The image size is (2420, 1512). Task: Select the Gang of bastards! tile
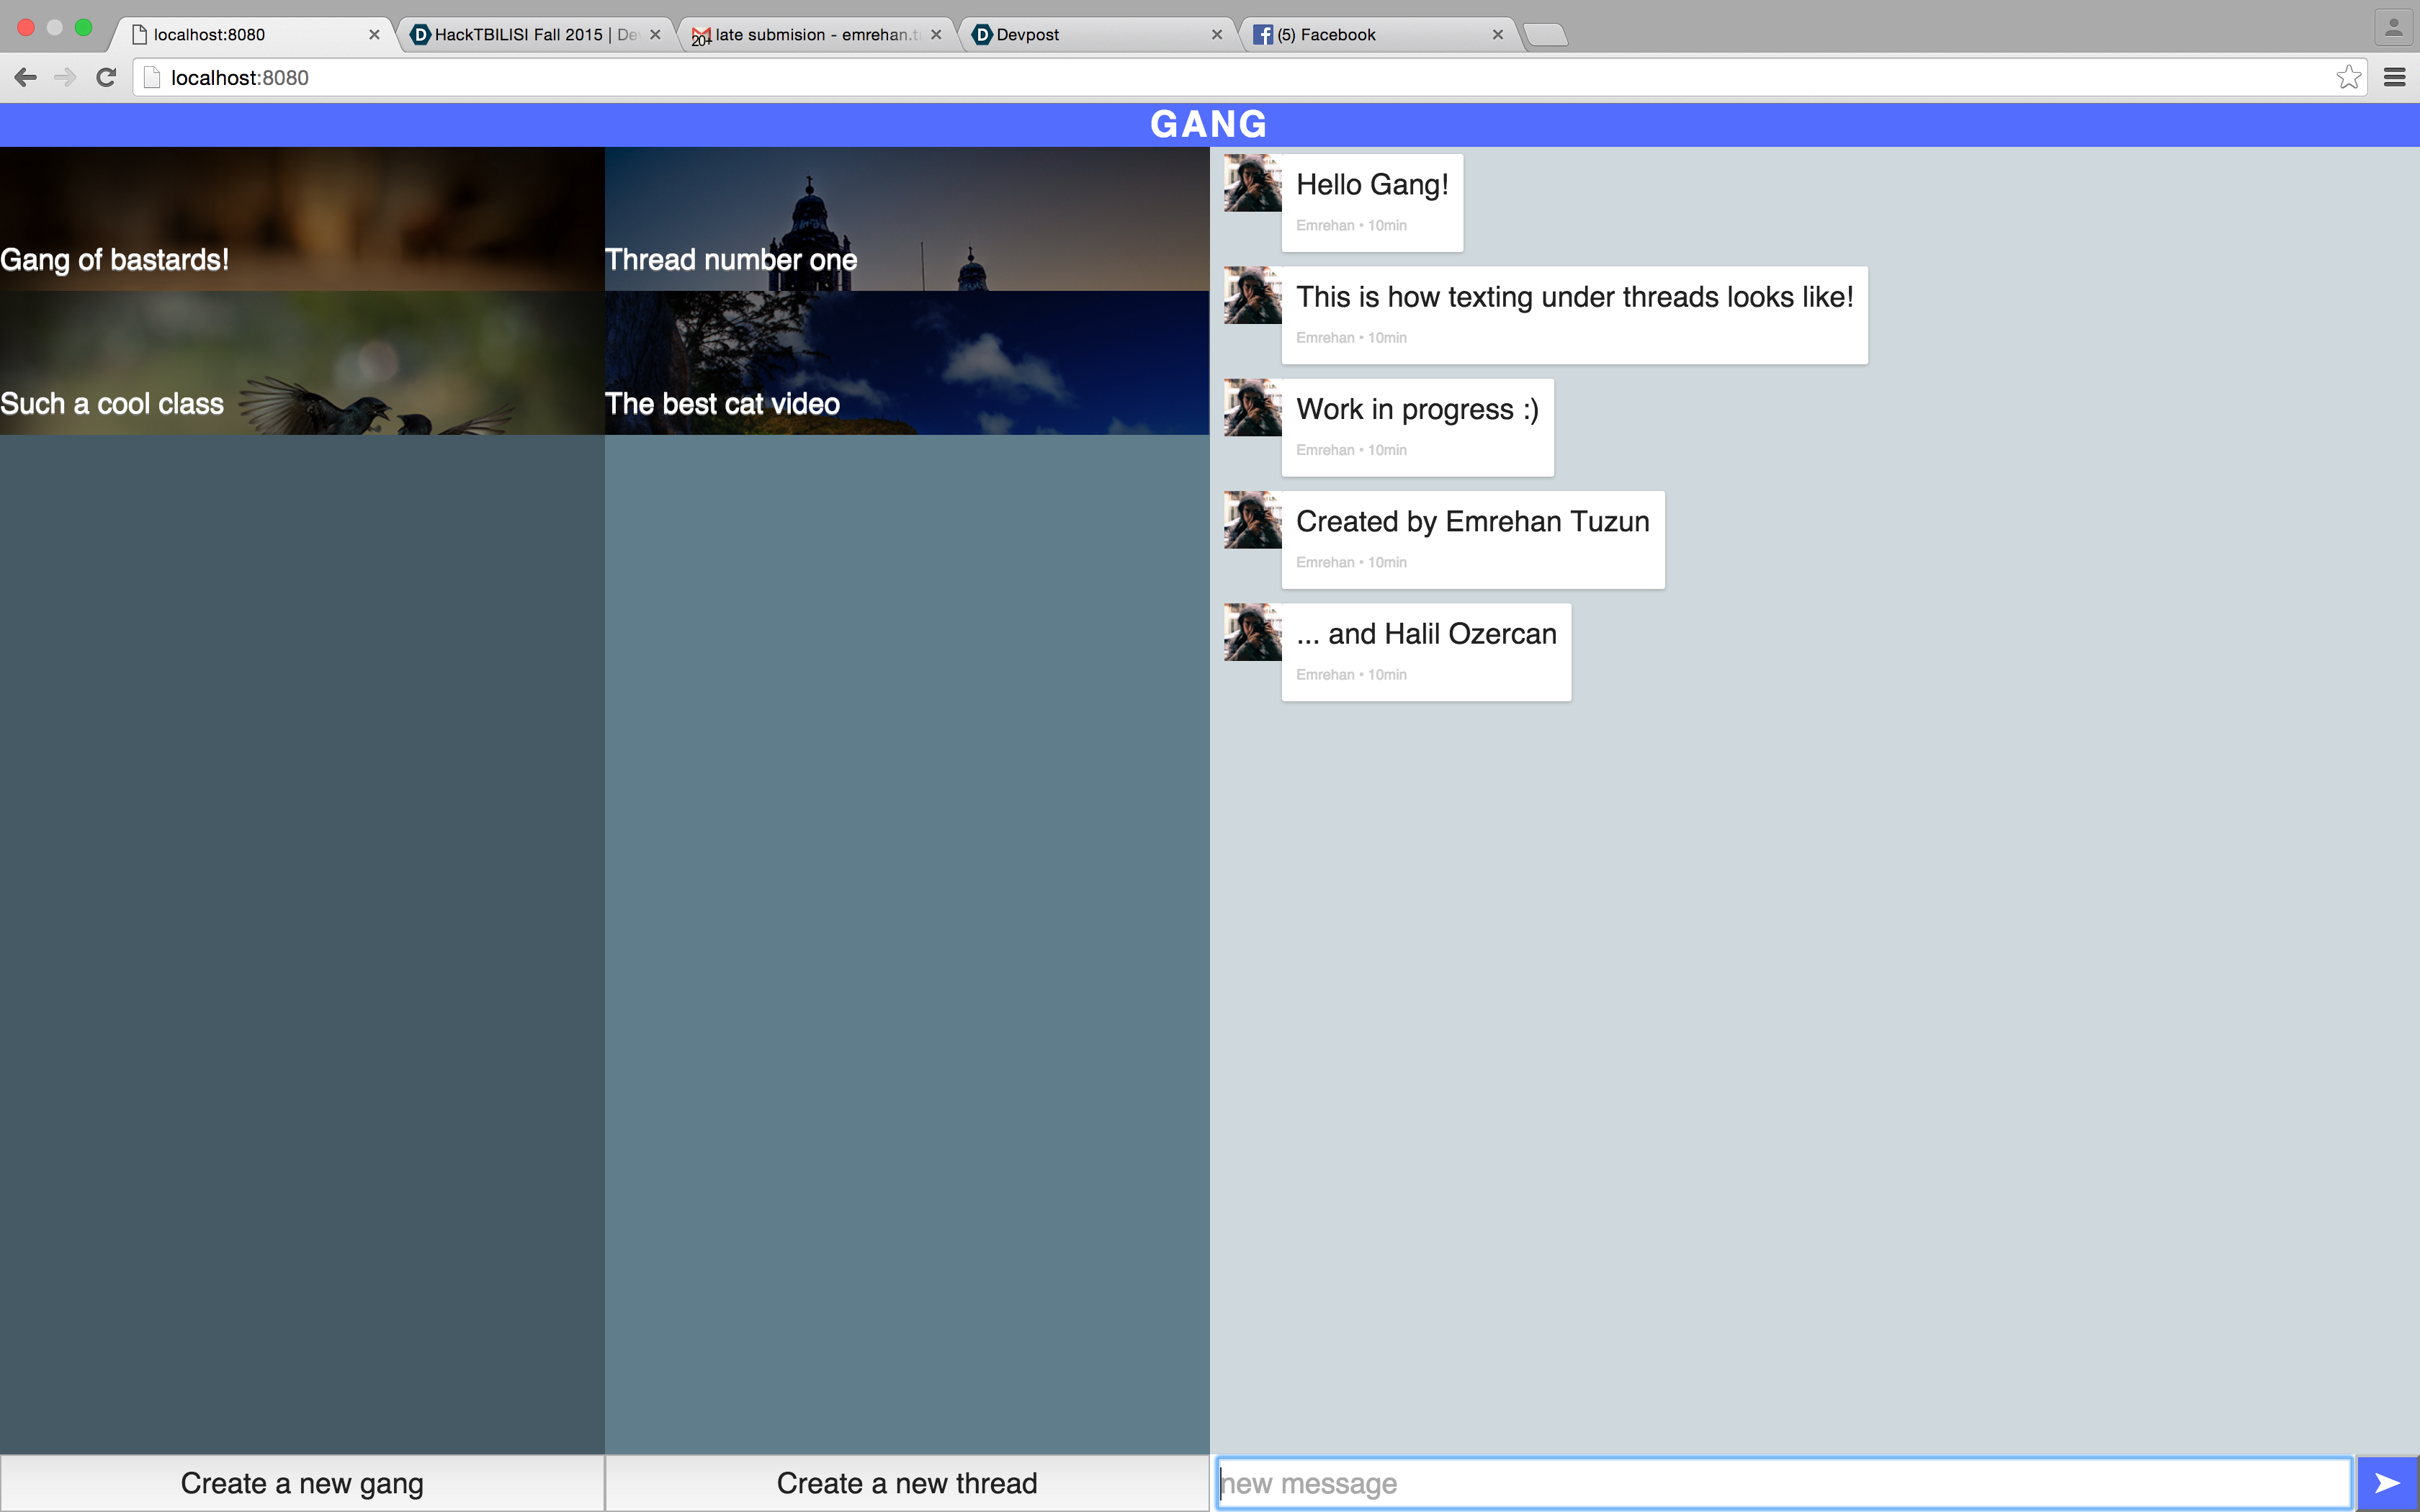point(302,219)
